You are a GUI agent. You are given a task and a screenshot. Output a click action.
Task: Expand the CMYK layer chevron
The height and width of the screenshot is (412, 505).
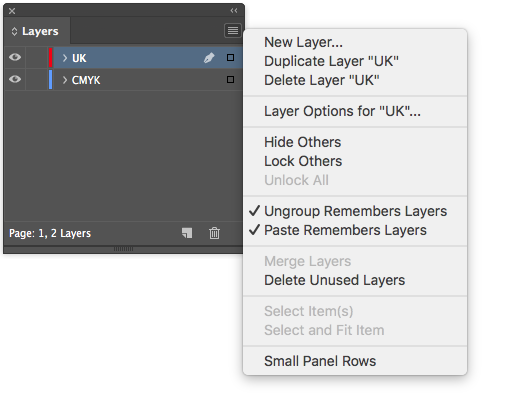(x=65, y=80)
